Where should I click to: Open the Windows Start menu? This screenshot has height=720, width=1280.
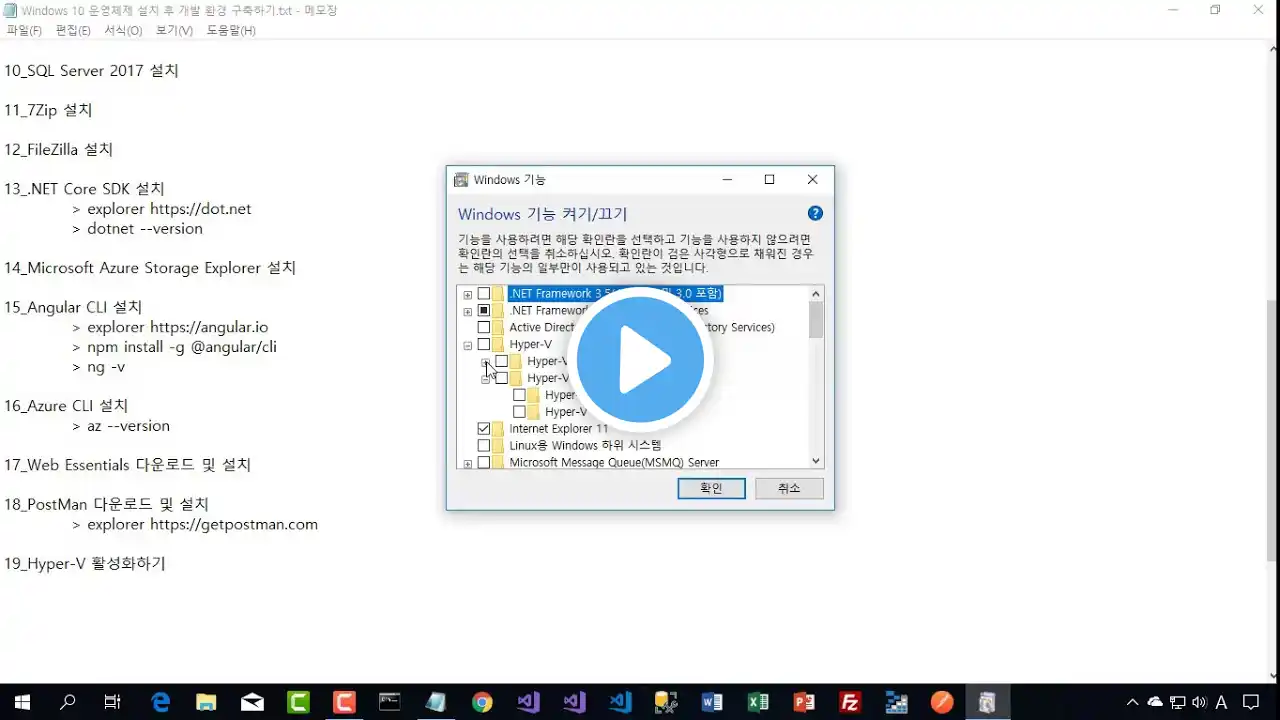coord(22,702)
